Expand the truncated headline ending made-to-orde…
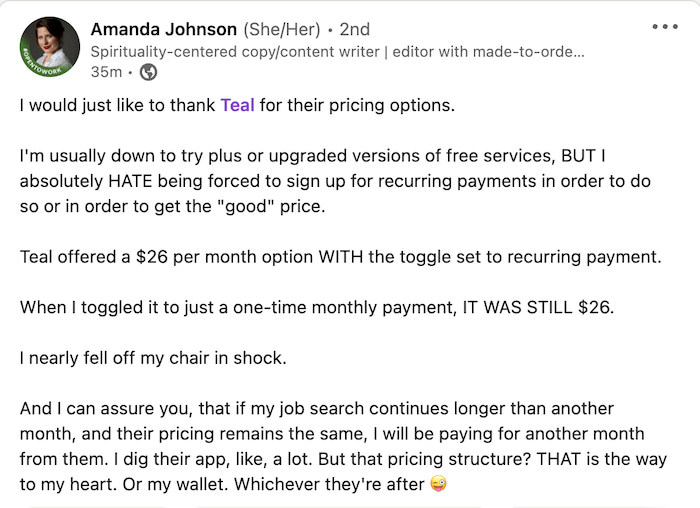The height and width of the screenshot is (508, 700). [x=529, y=52]
